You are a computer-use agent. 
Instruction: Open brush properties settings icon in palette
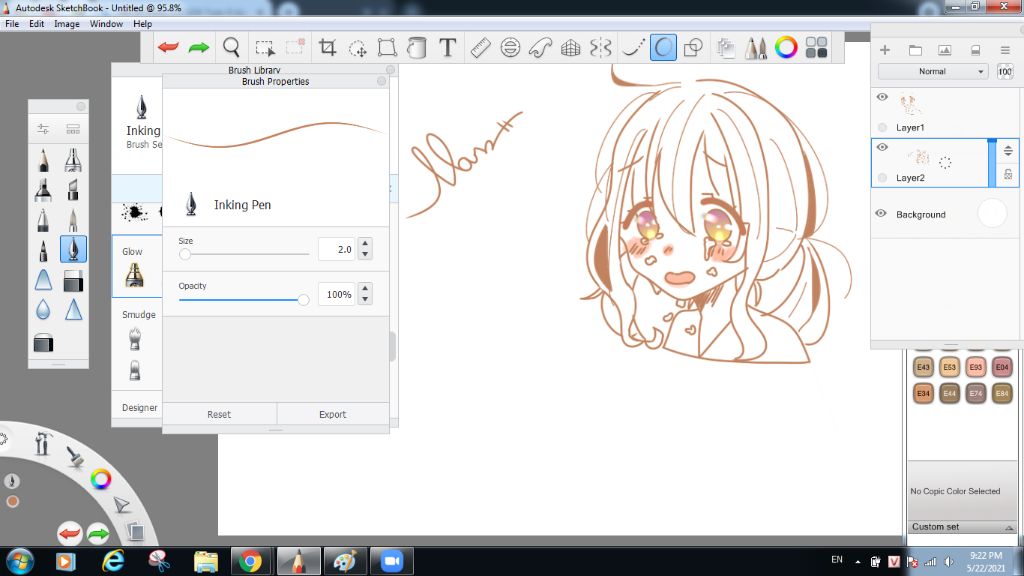click(43, 129)
